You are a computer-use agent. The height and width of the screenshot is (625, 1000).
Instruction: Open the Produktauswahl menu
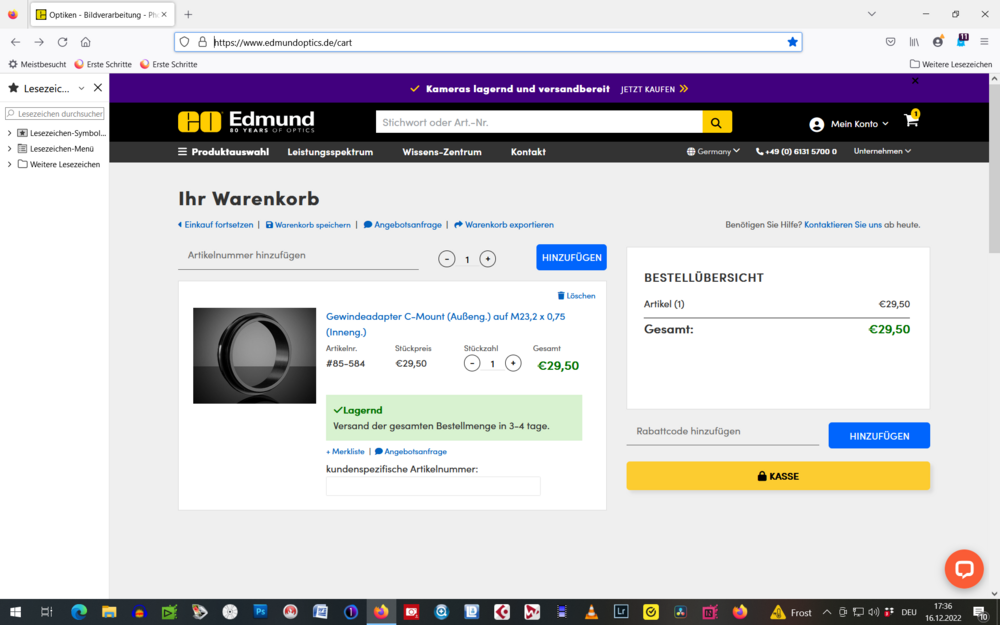pos(223,152)
